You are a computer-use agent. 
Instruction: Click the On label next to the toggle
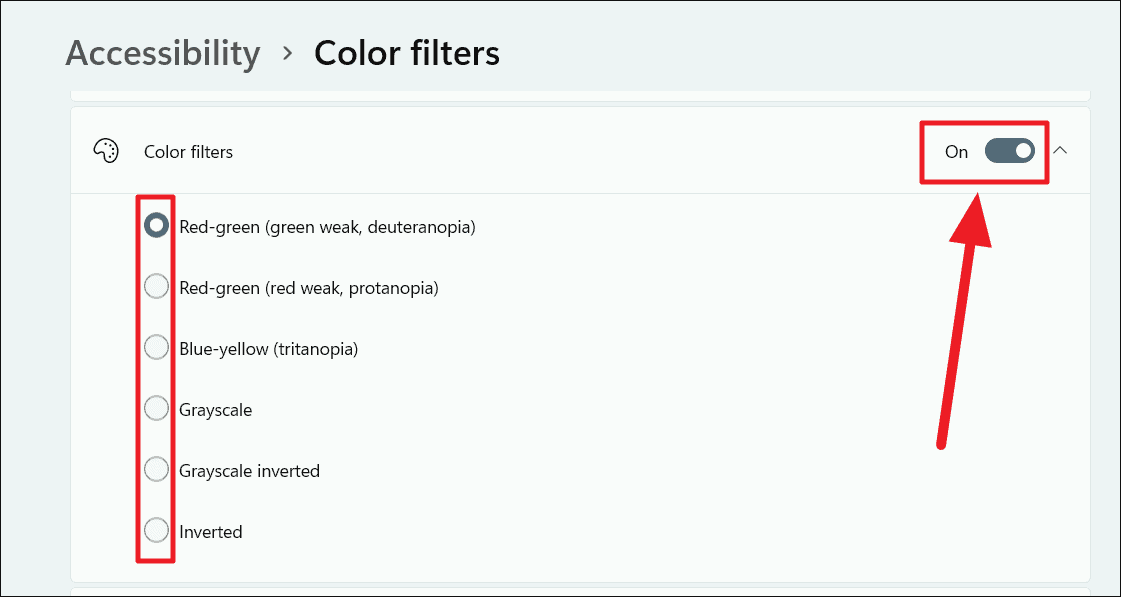(x=956, y=152)
